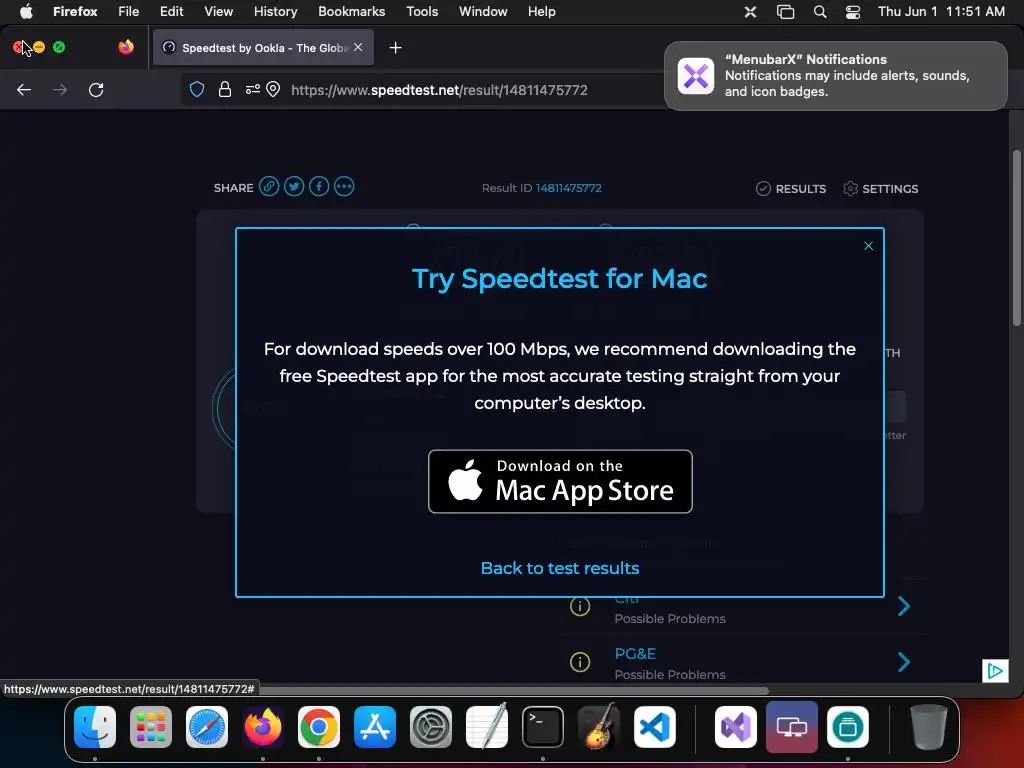The height and width of the screenshot is (768, 1024).
Task: Open PG&E outage entry
Action: (x=635, y=654)
